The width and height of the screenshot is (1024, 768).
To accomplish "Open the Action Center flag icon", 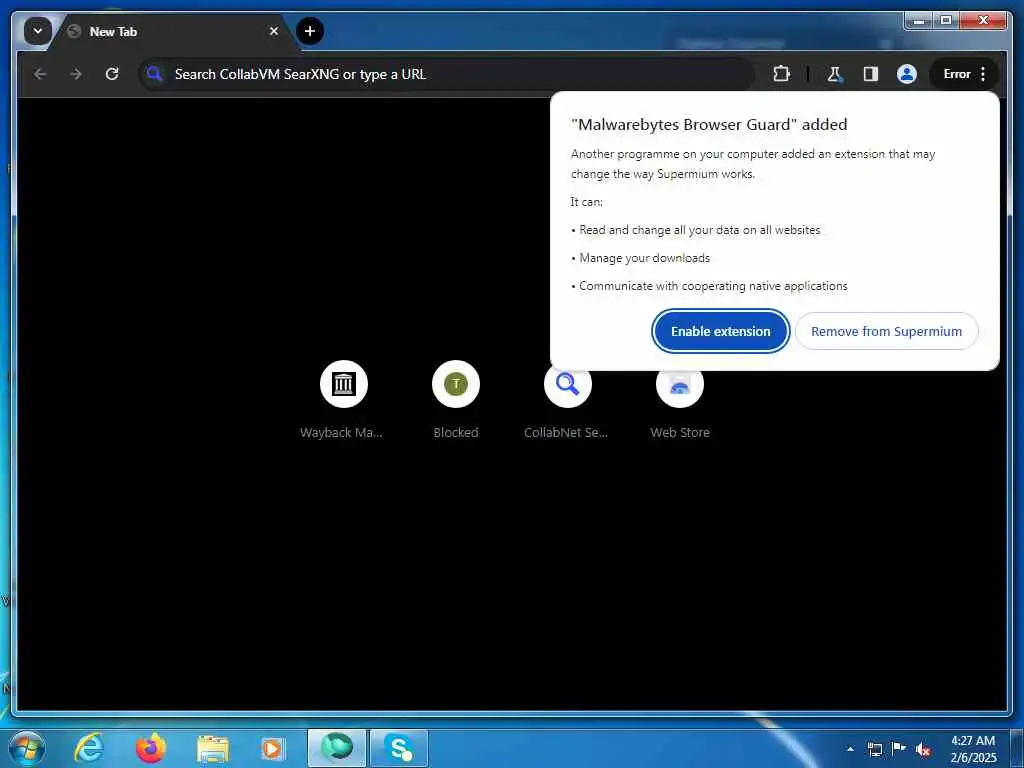I will point(899,748).
